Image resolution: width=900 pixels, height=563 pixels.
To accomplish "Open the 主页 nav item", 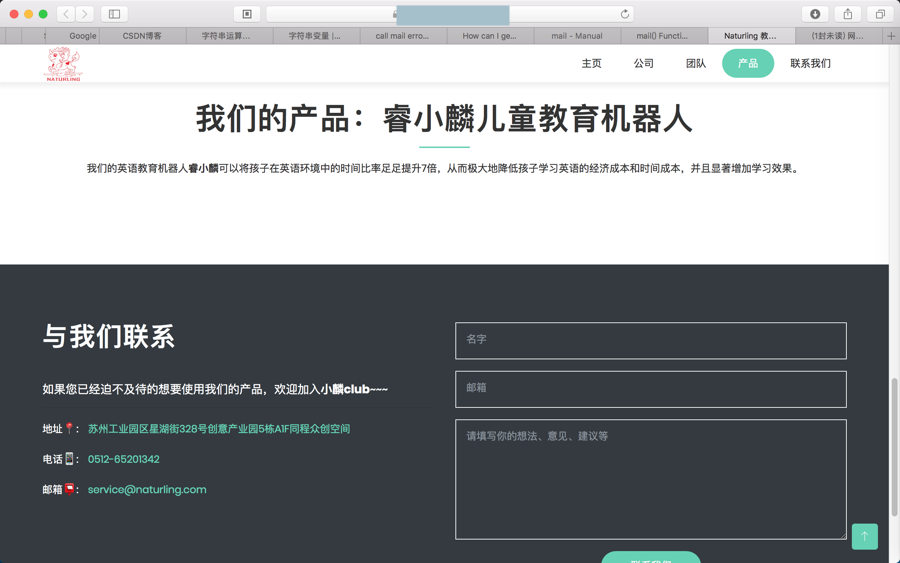I will [x=591, y=63].
